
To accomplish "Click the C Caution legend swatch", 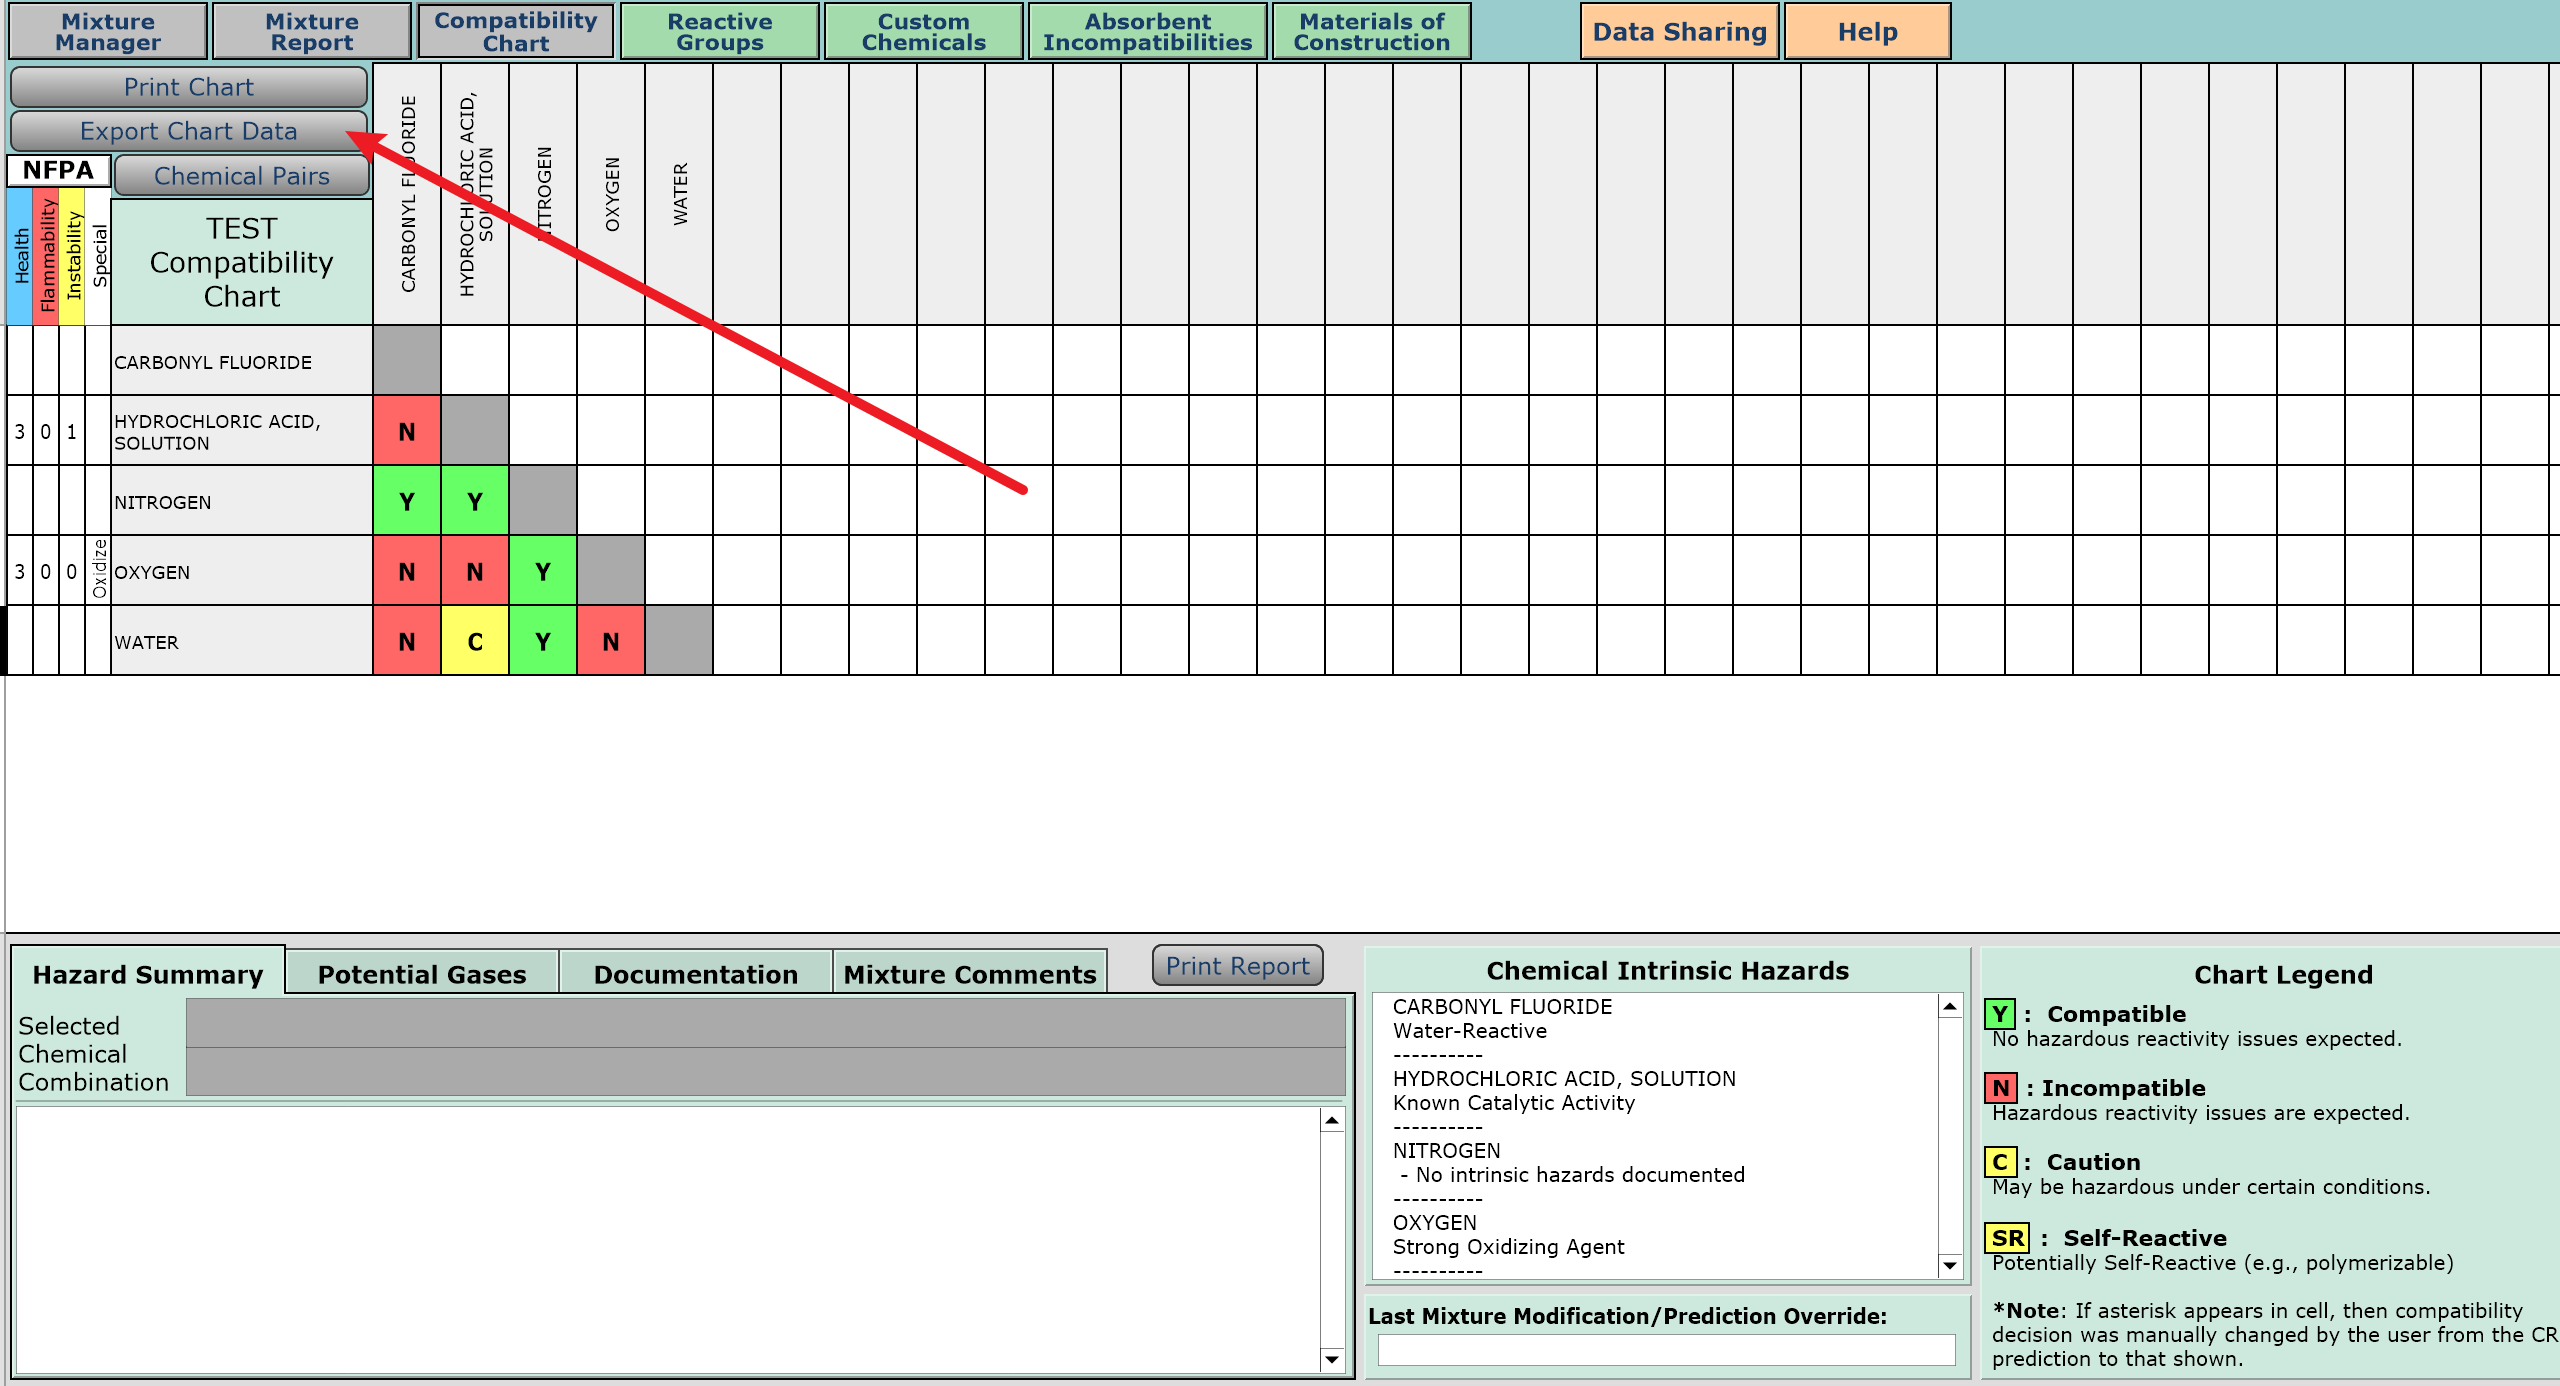I will [x=2000, y=1162].
